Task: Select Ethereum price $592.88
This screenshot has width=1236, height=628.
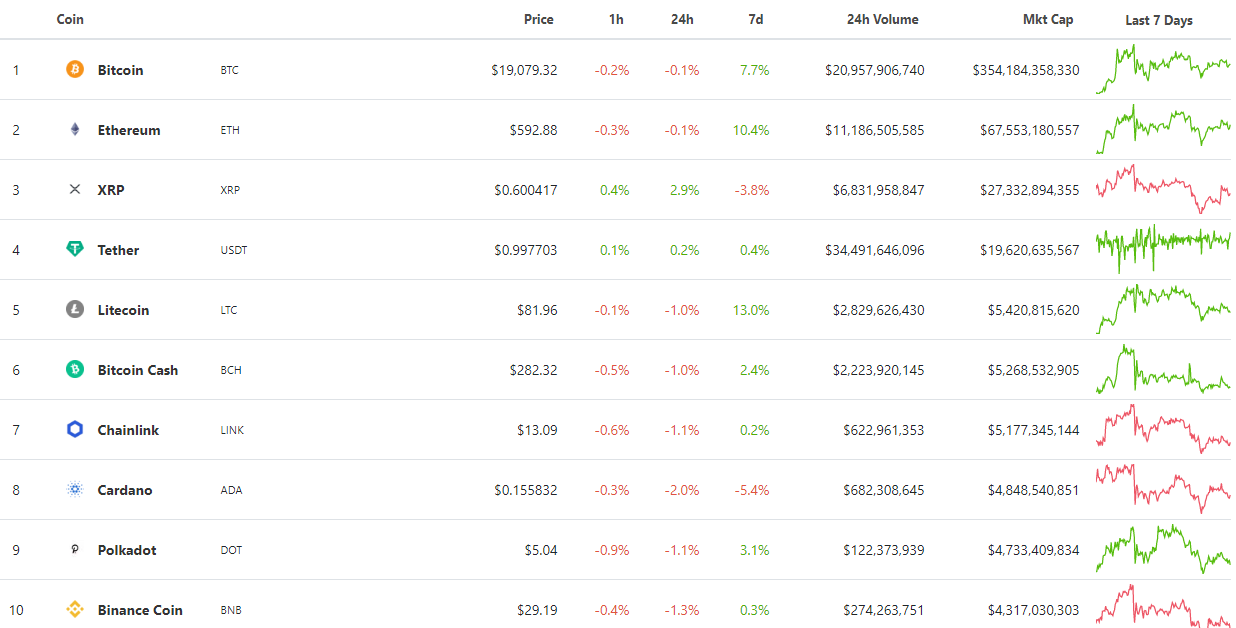Action: pyautogui.click(x=533, y=130)
